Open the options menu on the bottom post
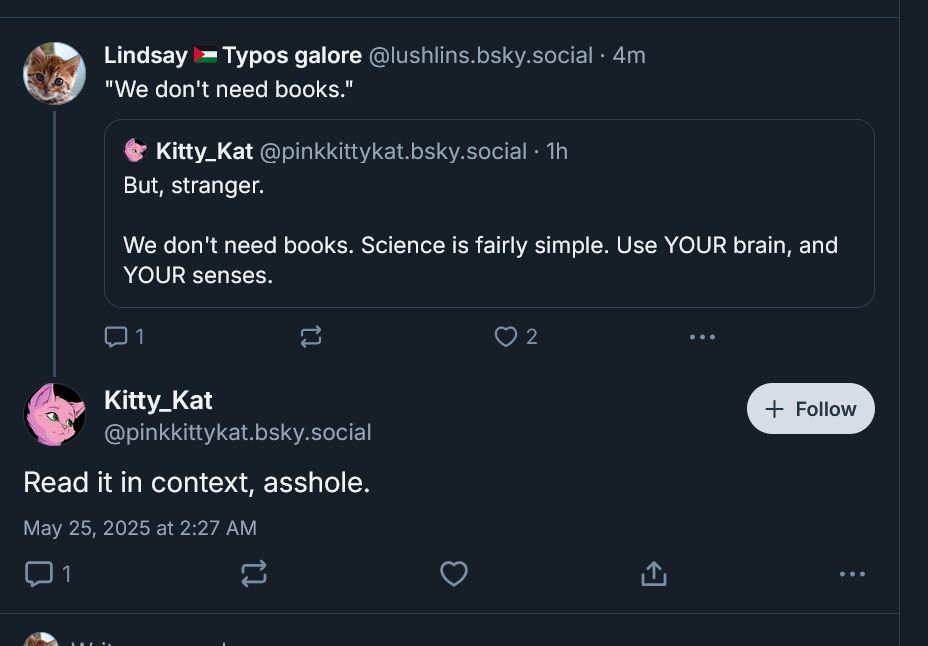This screenshot has height=646, width=928. (x=853, y=573)
